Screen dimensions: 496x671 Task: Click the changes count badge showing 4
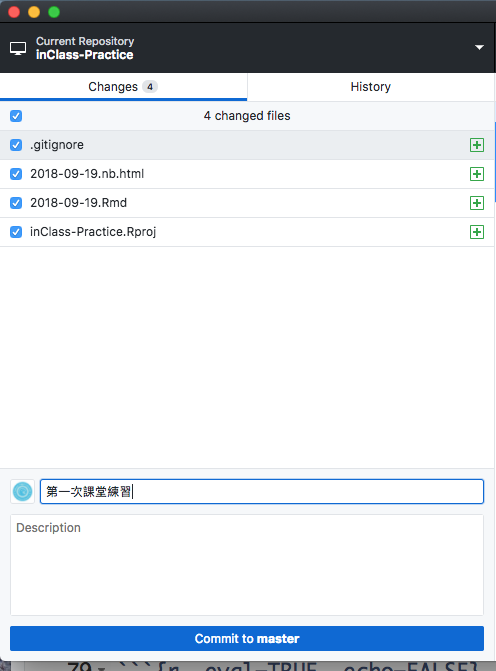click(x=150, y=87)
